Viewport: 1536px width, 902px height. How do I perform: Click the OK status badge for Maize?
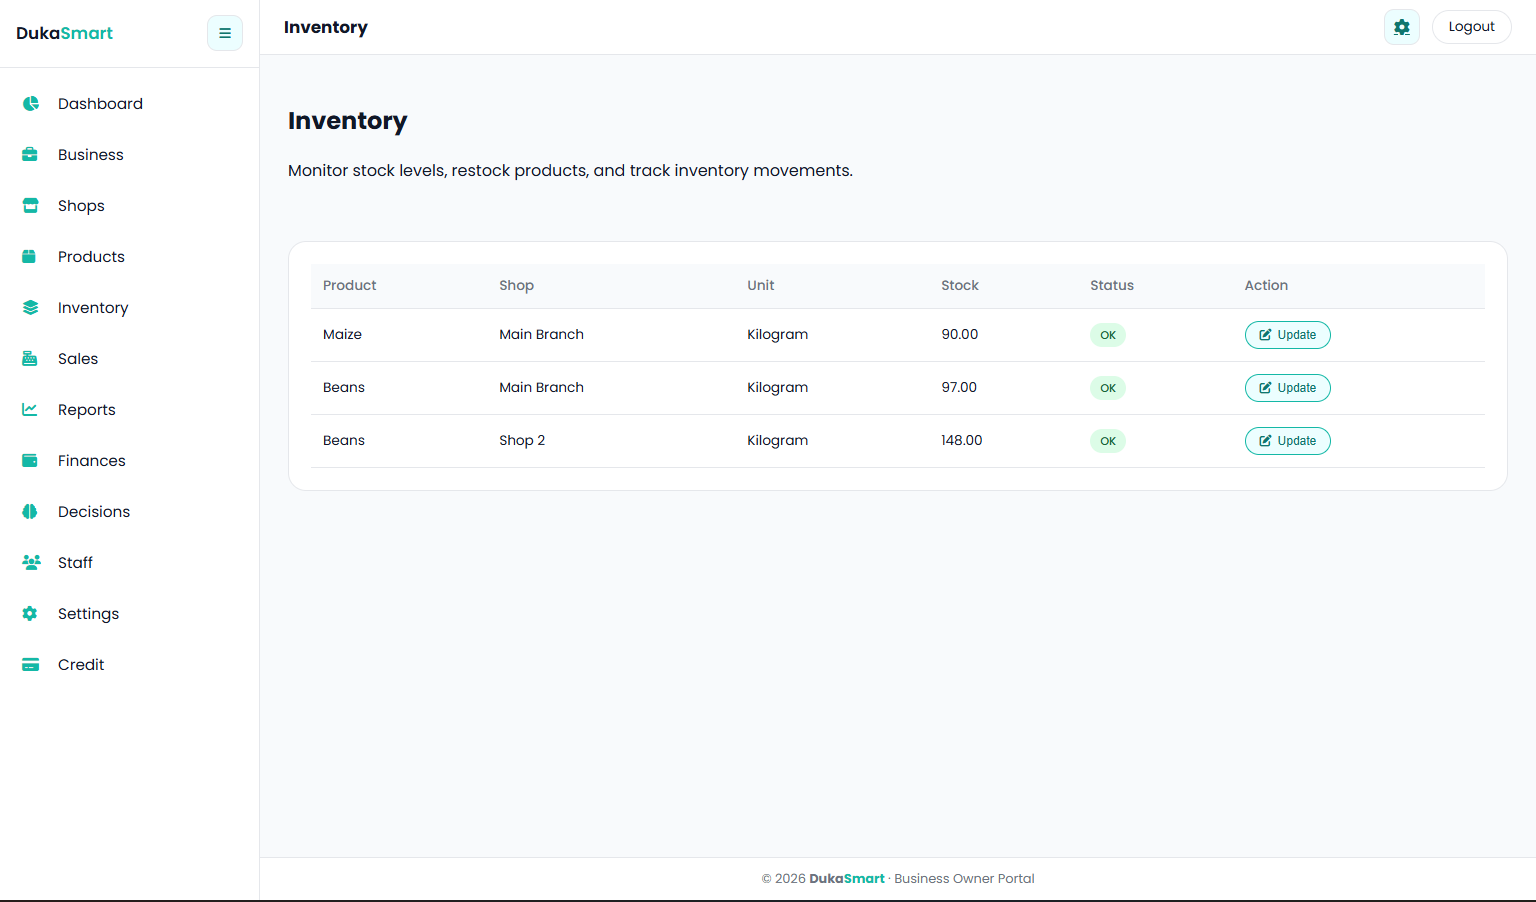(1107, 335)
